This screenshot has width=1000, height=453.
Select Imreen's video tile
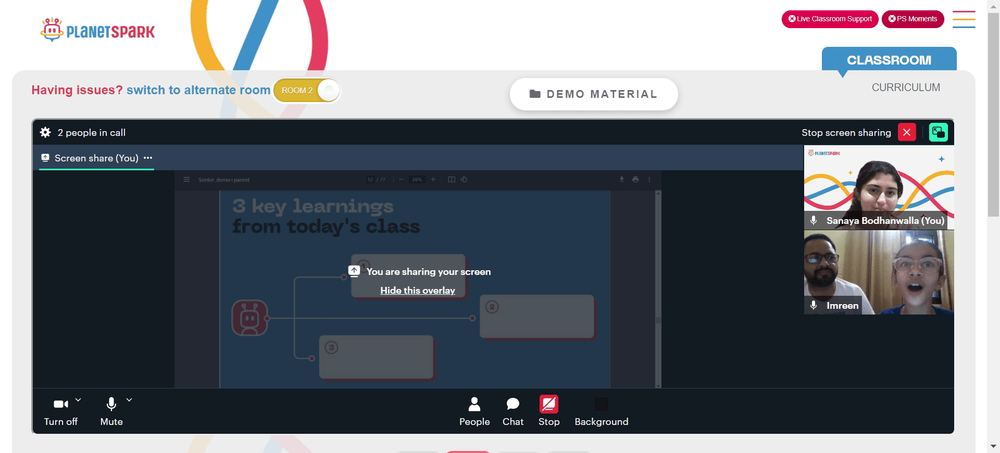pos(879,272)
